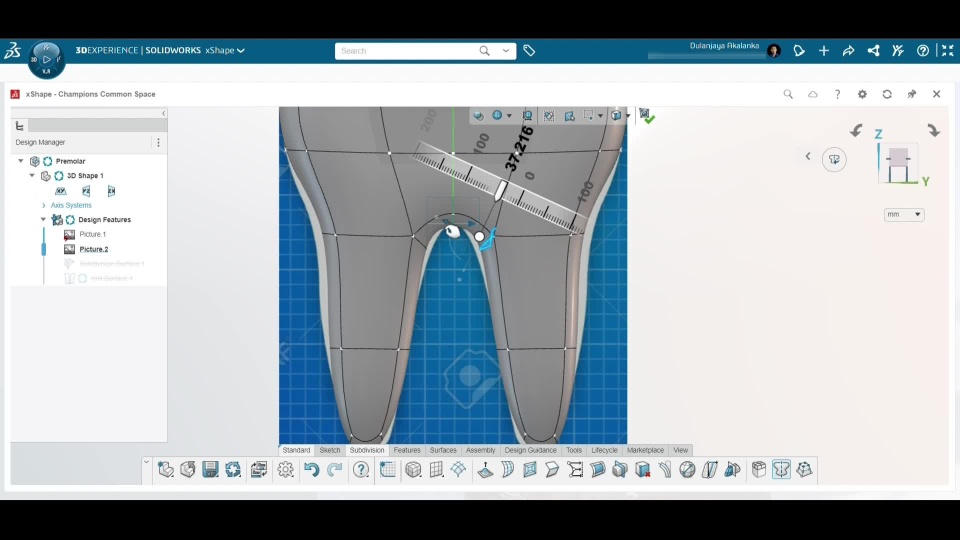Switch to the Sketch tab
This screenshot has height=540, width=960.
pyautogui.click(x=329, y=450)
